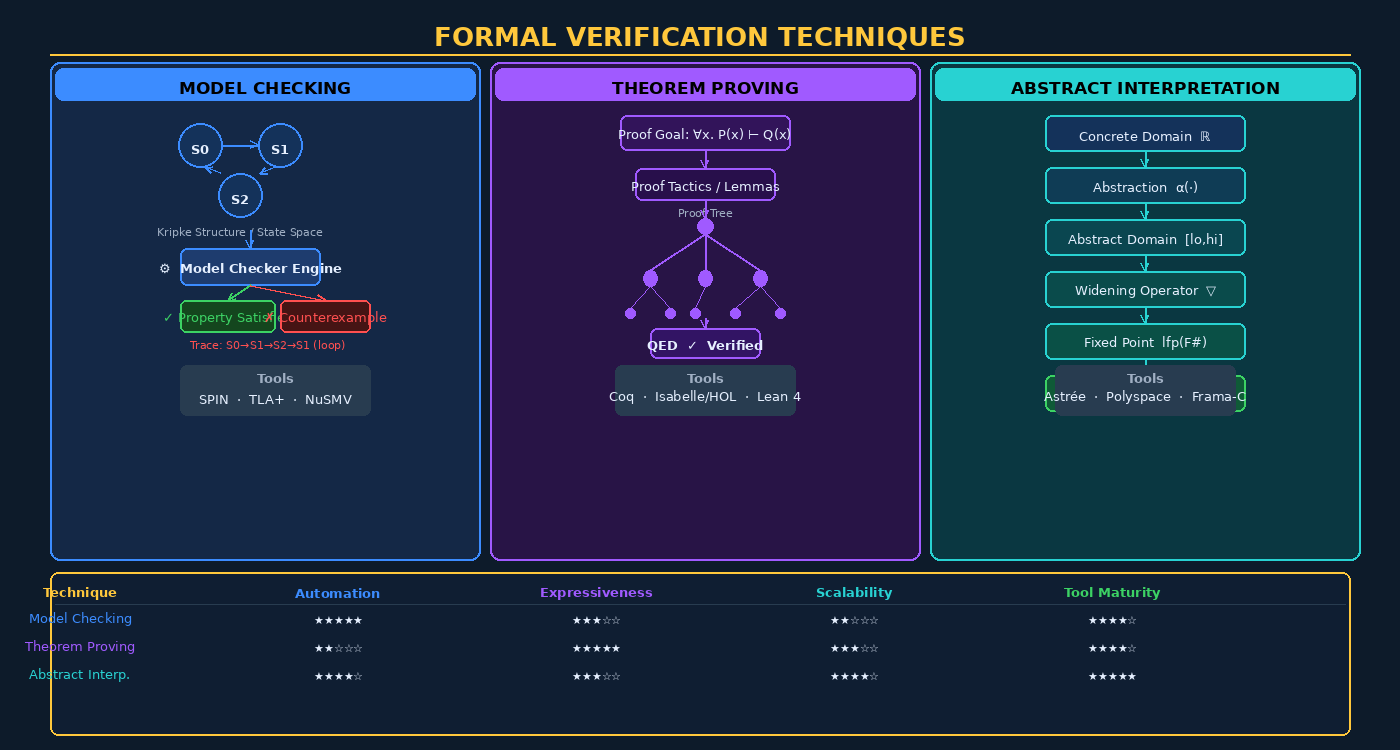Image resolution: width=1400 pixels, height=750 pixels.
Task: Switch to the ABSTRACT INTERPRETATION panel header
Action: click(x=1144, y=87)
